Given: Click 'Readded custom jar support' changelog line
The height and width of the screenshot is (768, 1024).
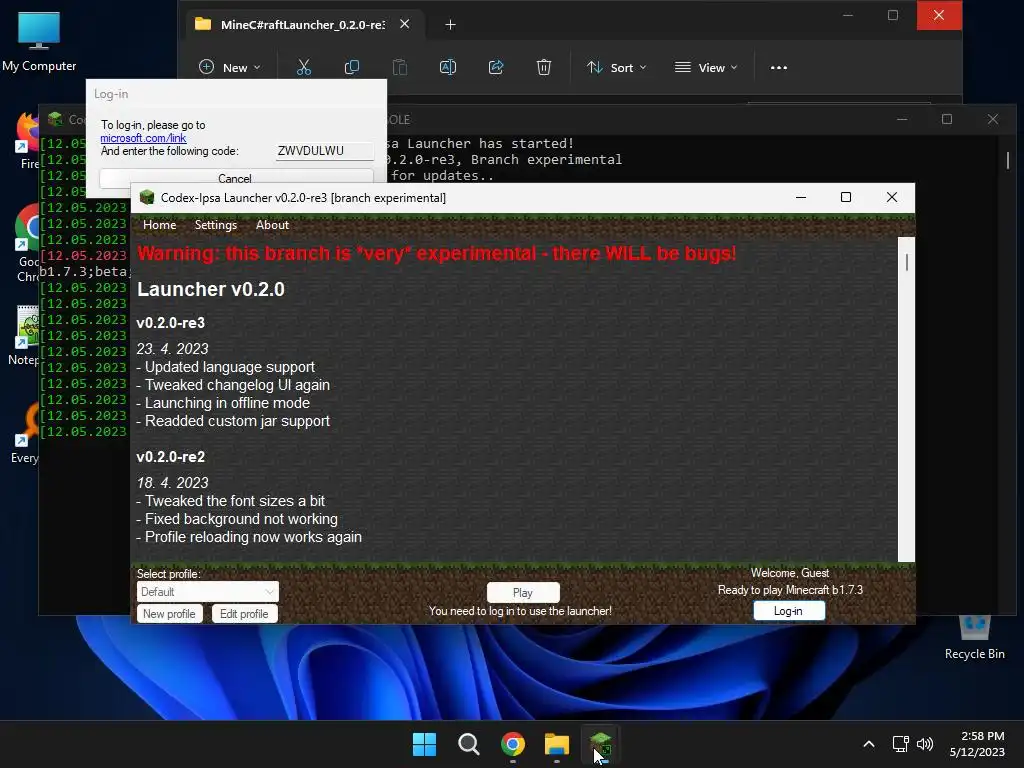Looking at the screenshot, I should (232, 421).
